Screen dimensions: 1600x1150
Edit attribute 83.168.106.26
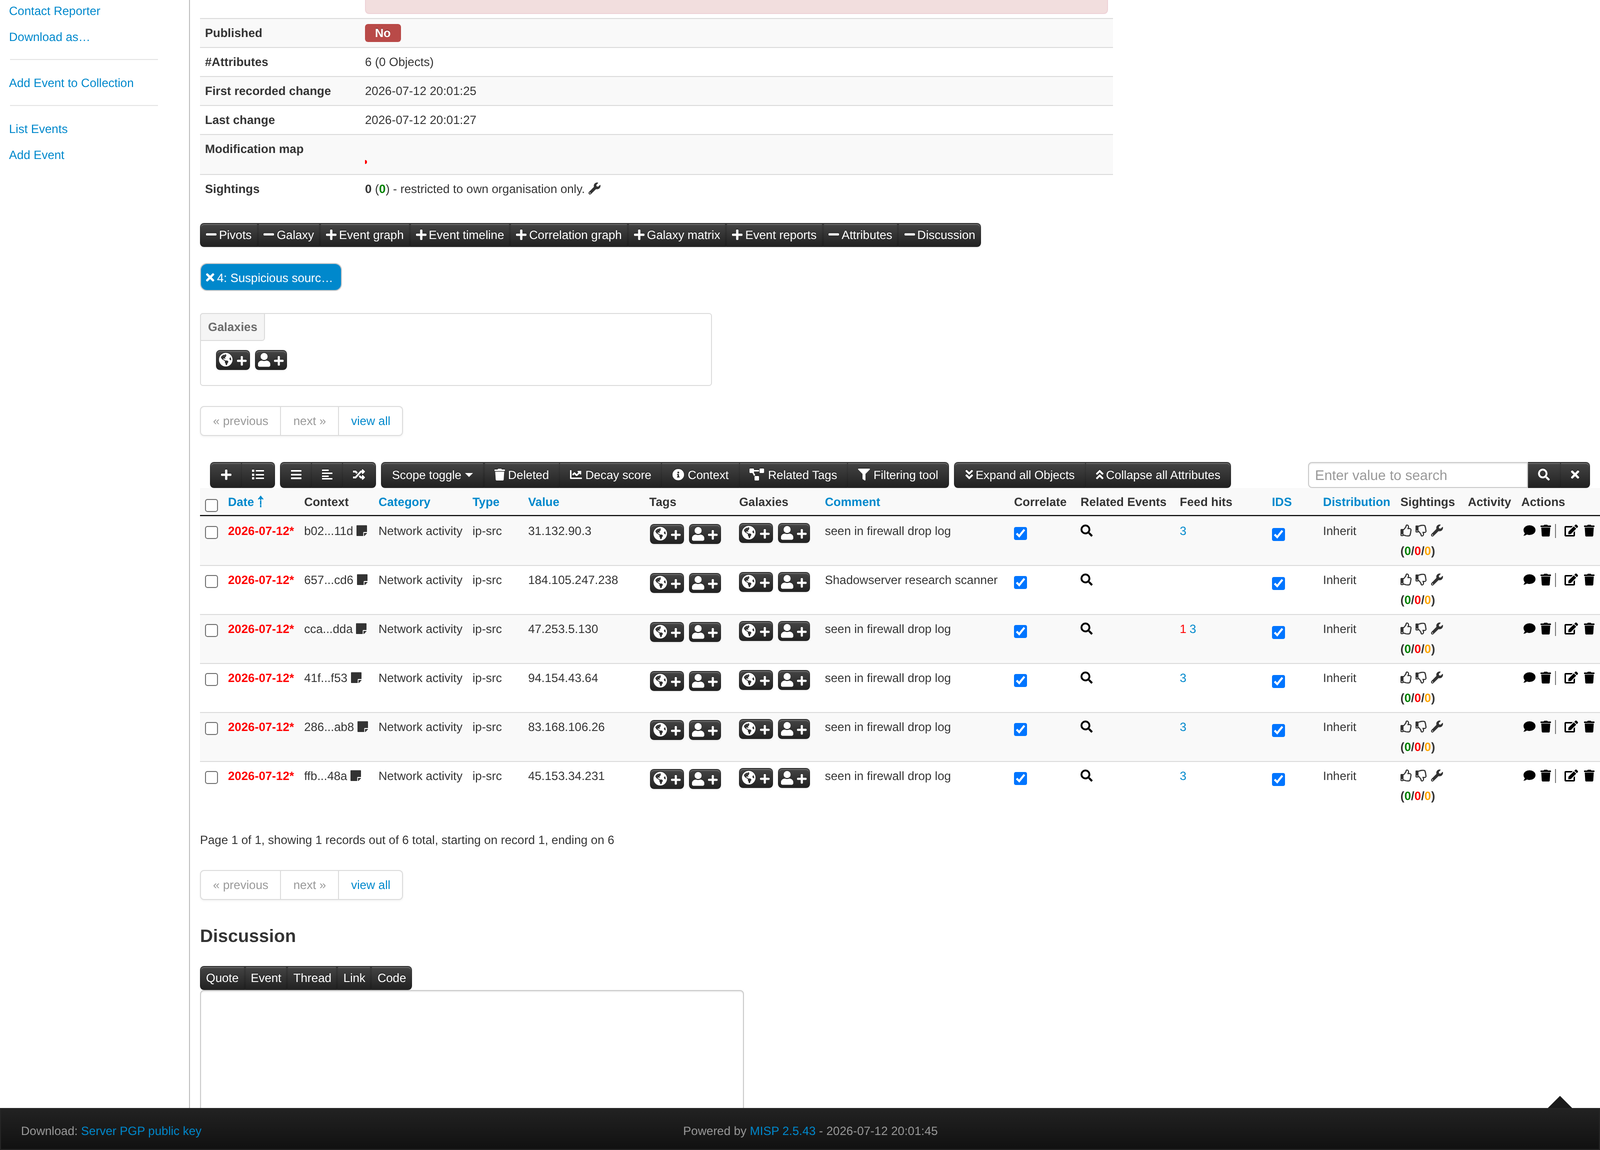click(x=1571, y=727)
